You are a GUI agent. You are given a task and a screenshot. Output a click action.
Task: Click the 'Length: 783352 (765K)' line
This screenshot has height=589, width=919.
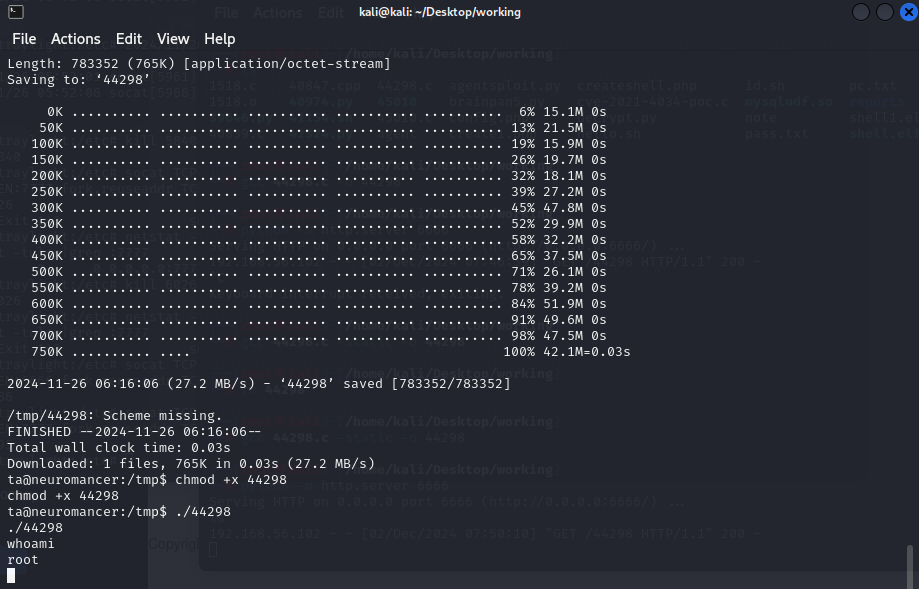(199, 63)
